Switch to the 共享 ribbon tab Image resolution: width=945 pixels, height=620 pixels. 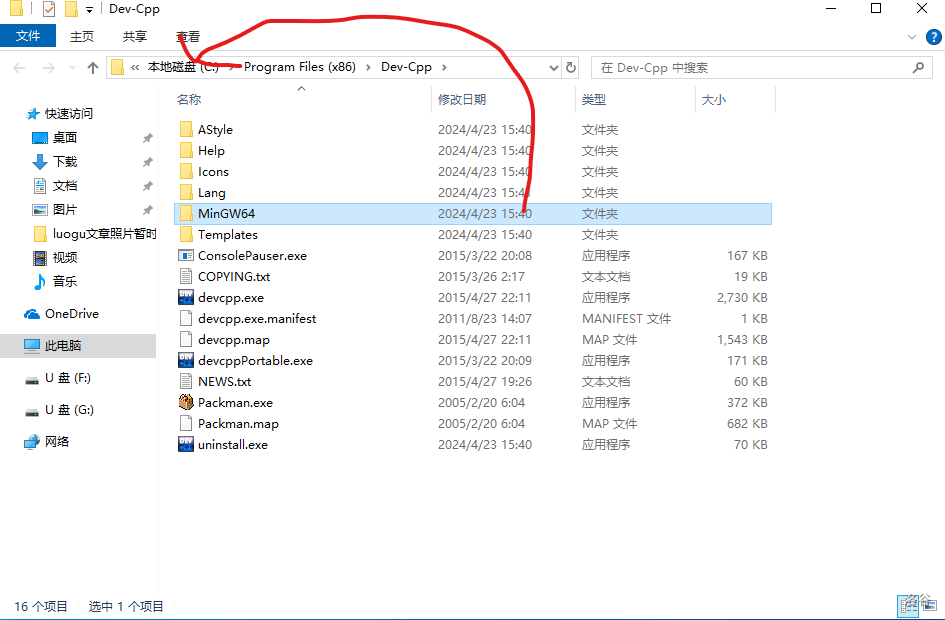click(x=134, y=36)
